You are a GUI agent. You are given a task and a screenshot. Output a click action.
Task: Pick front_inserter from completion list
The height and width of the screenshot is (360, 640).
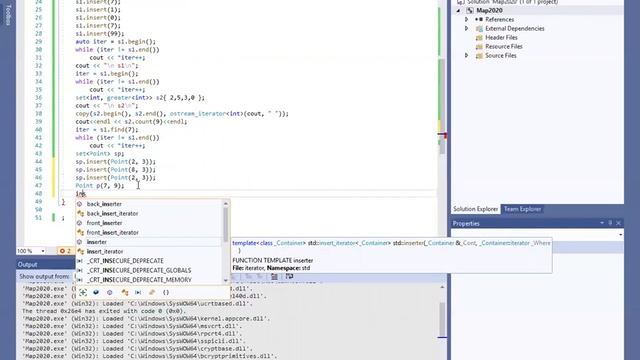[104, 223]
